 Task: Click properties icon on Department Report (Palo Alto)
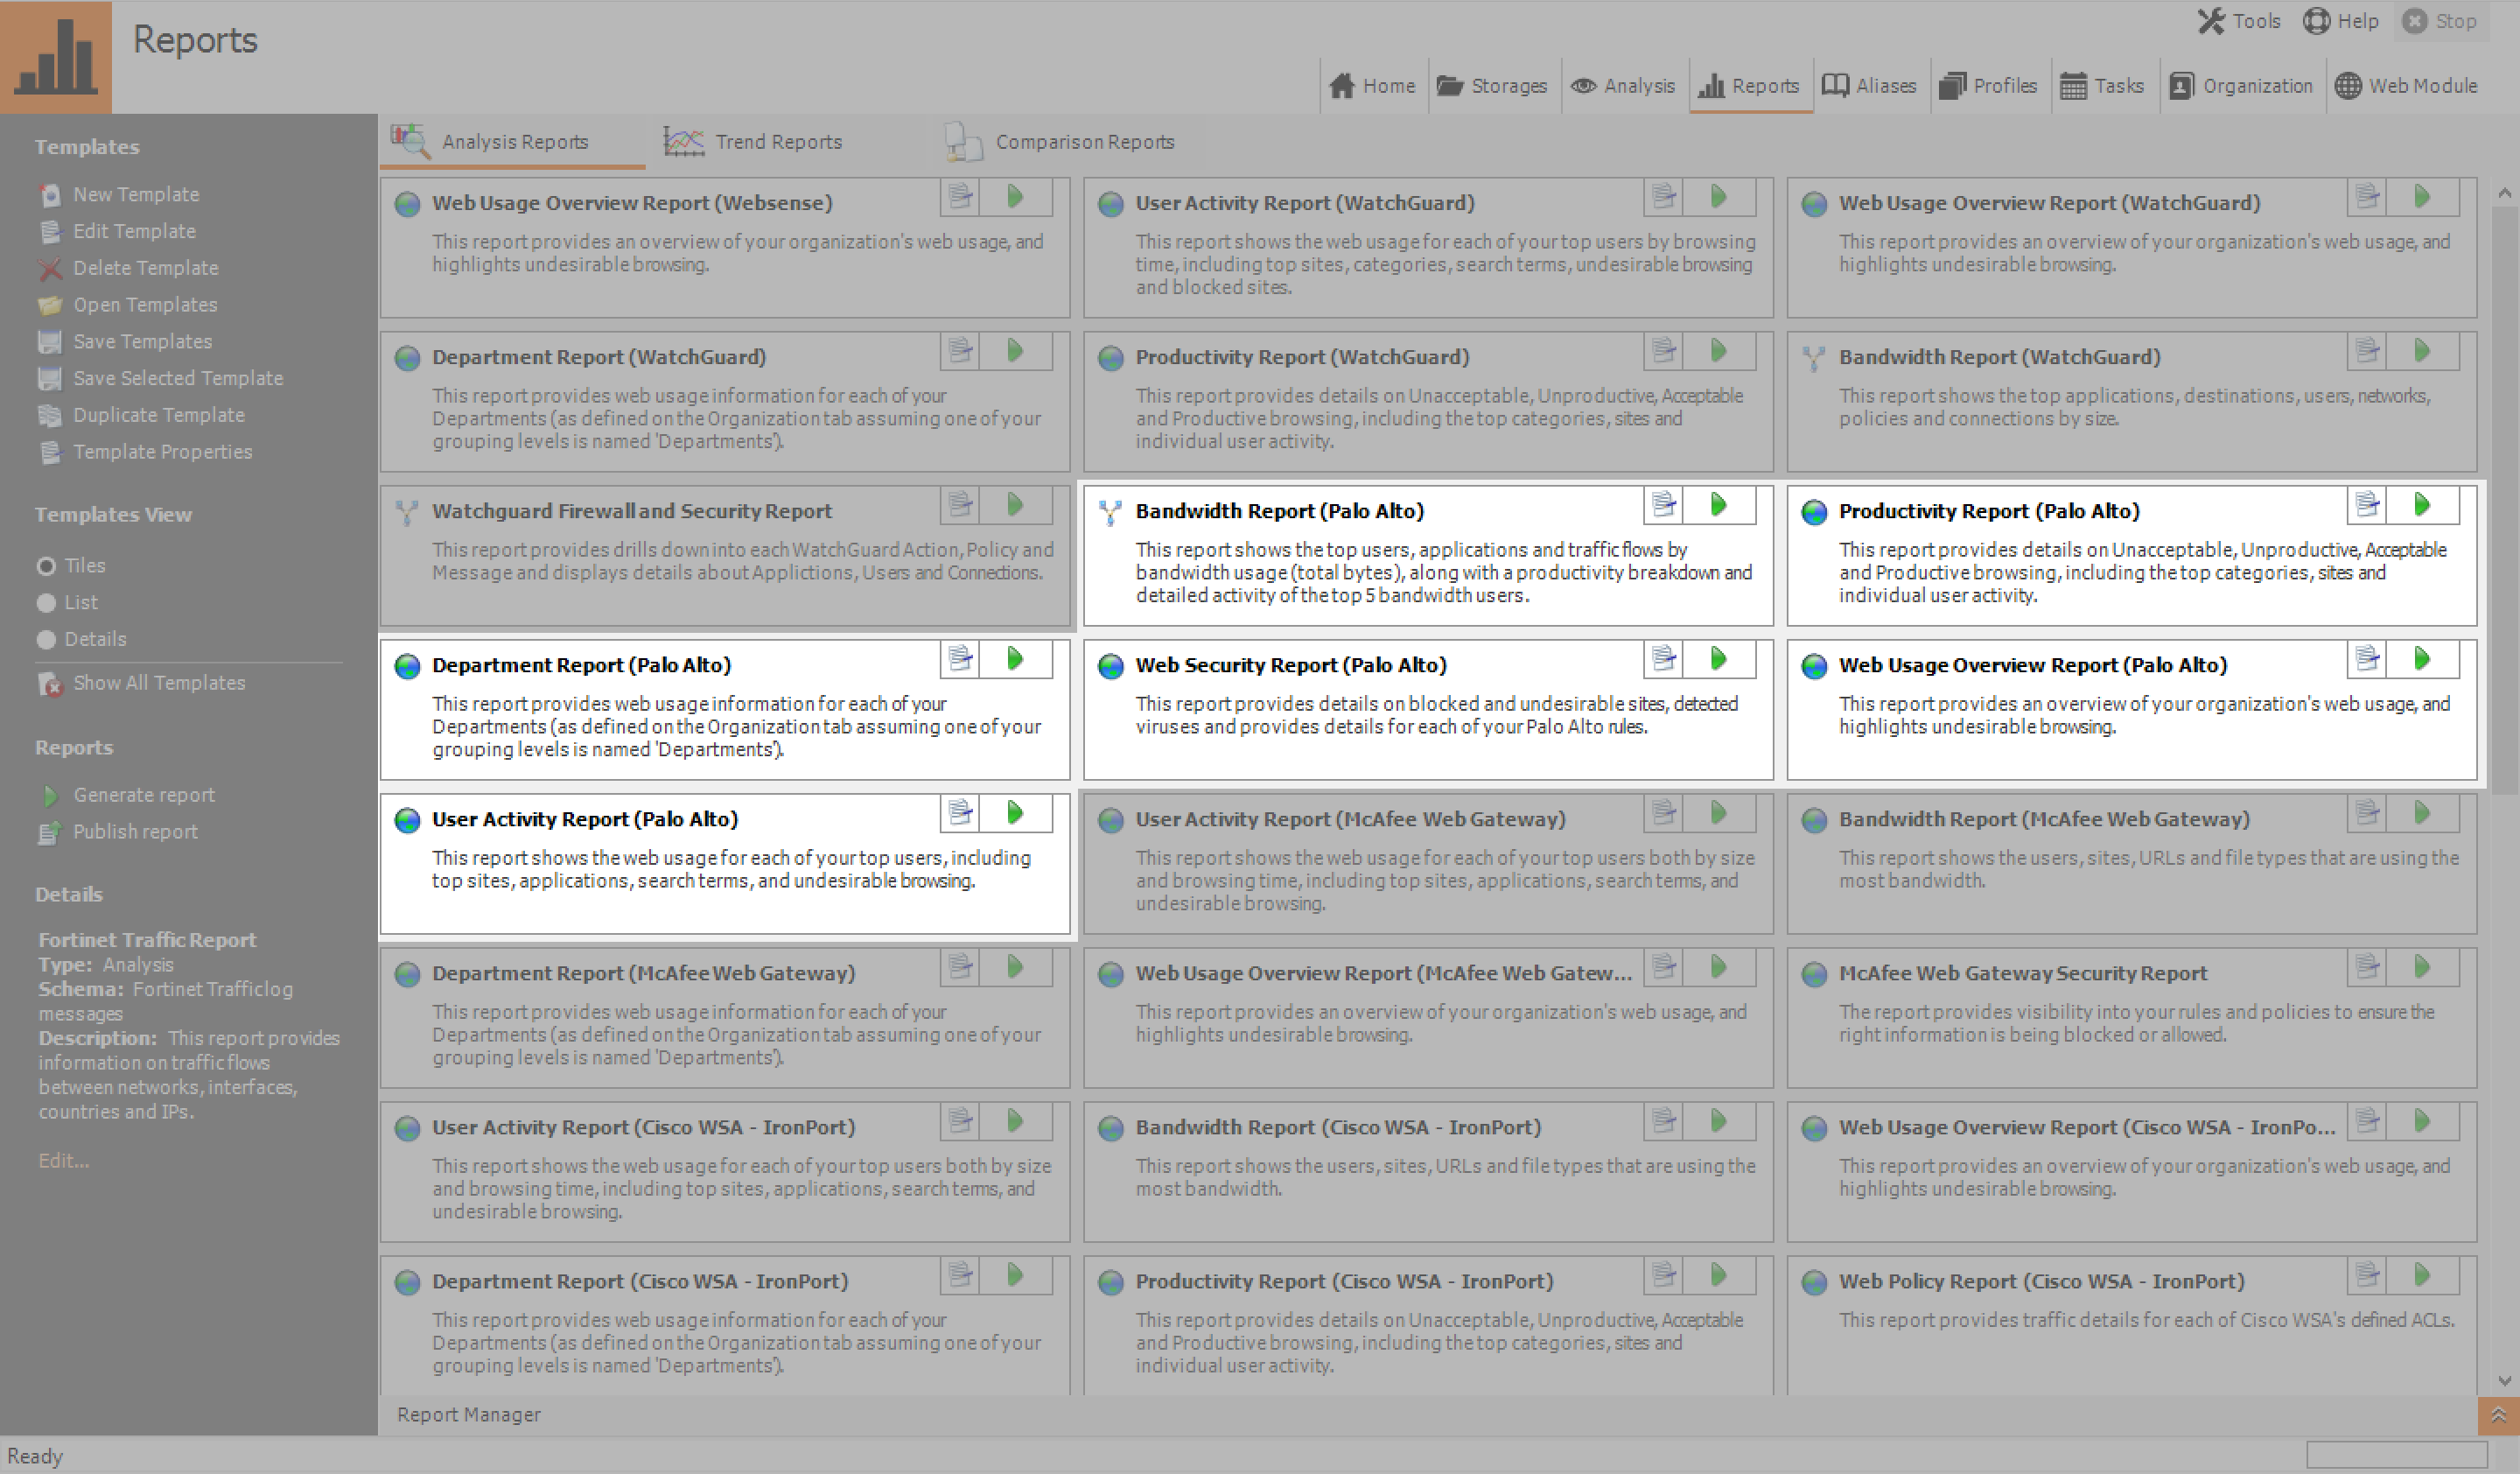(960, 659)
